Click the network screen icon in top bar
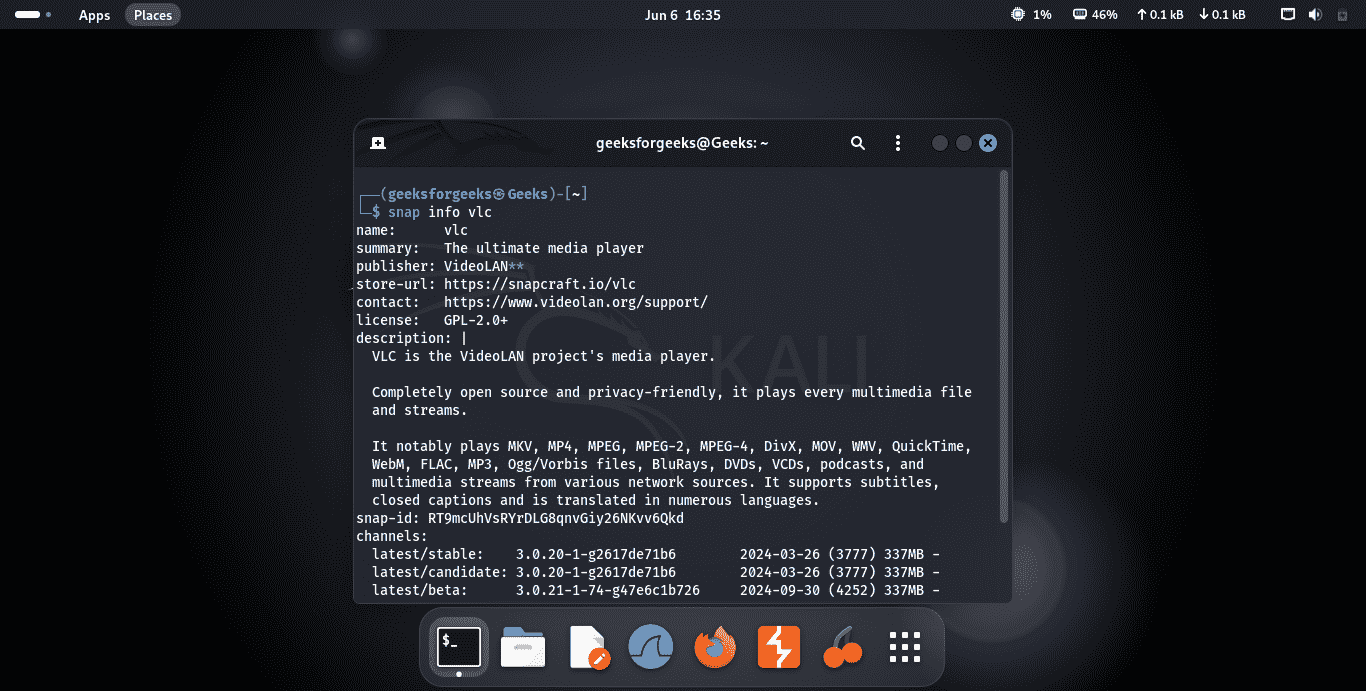This screenshot has width=1366, height=691. tap(1289, 15)
